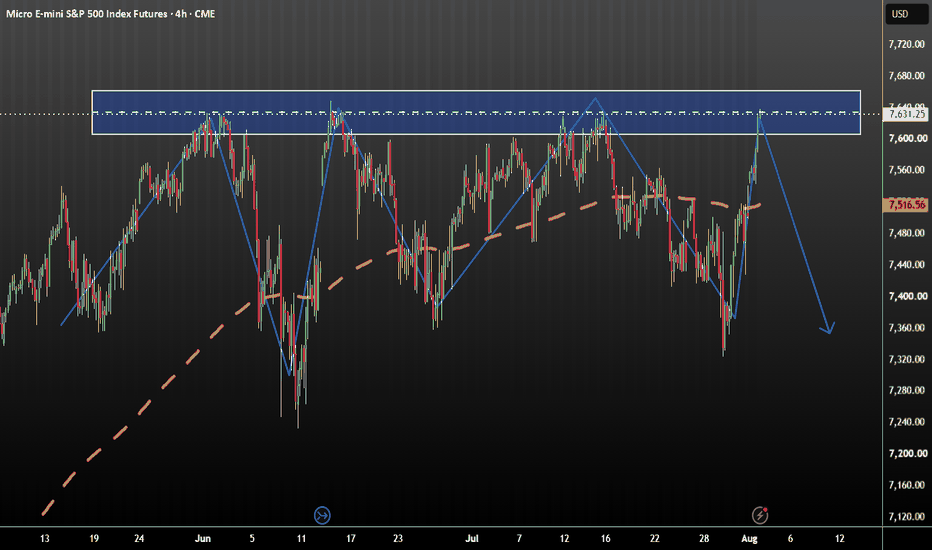Image resolution: width=932 pixels, height=550 pixels.
Task: Click the 28 date label on axis
Action: pyautogui.click(x=704, y=539)
